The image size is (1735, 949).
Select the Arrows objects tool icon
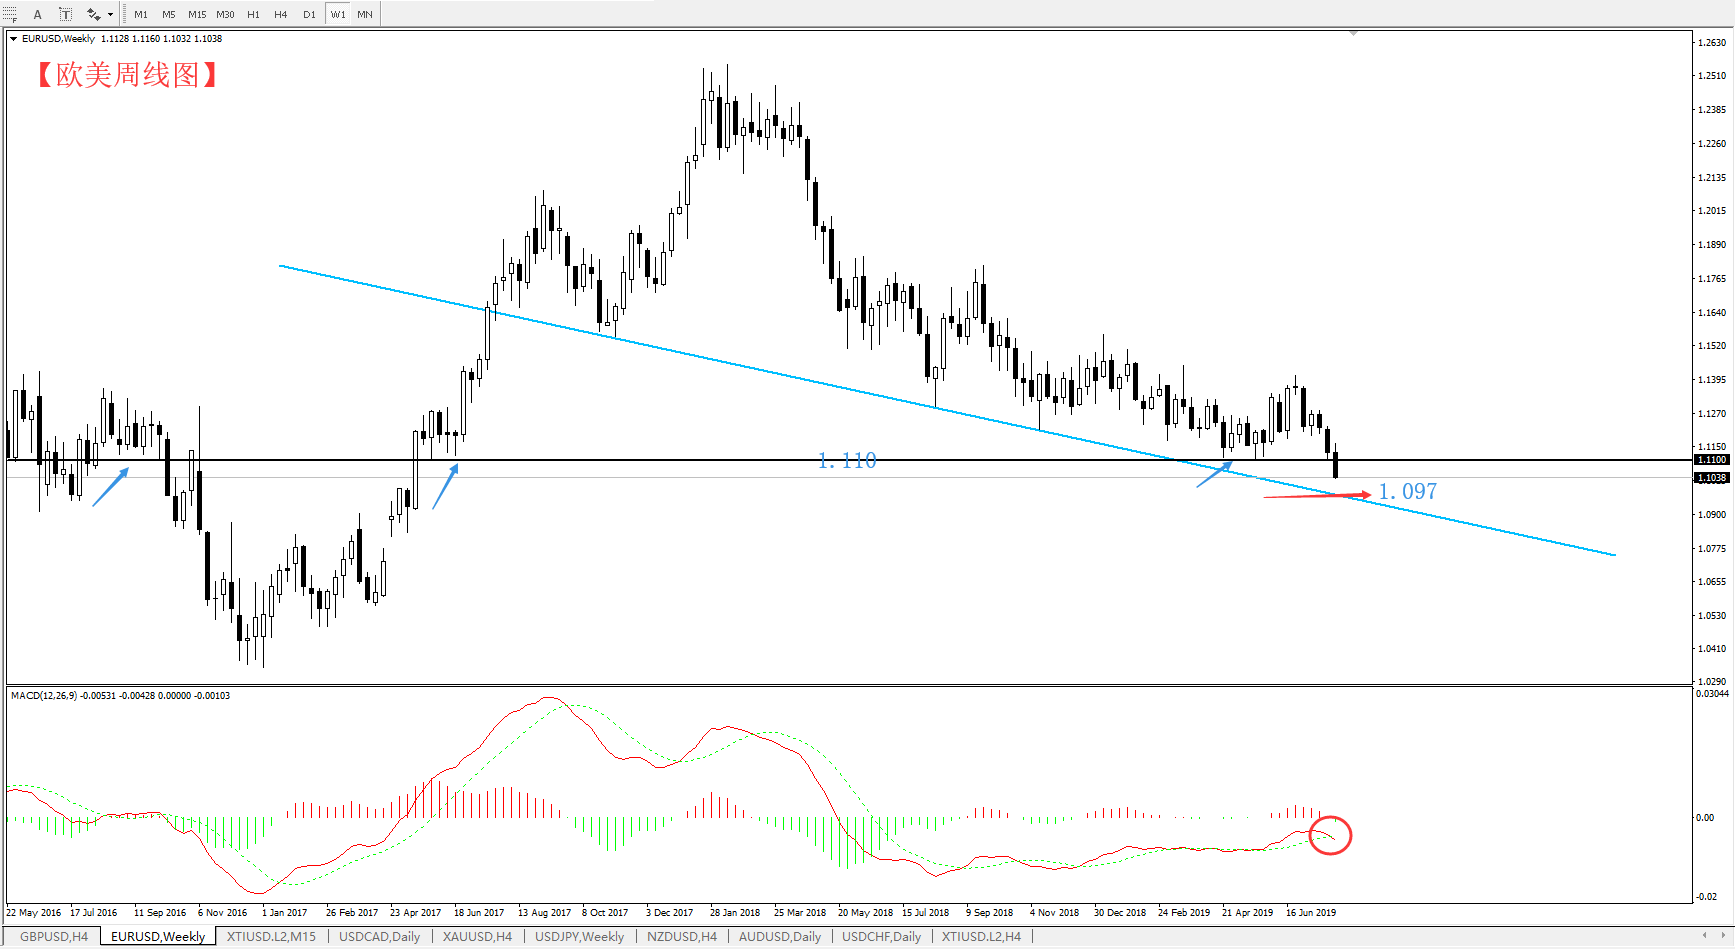[93, 14]
